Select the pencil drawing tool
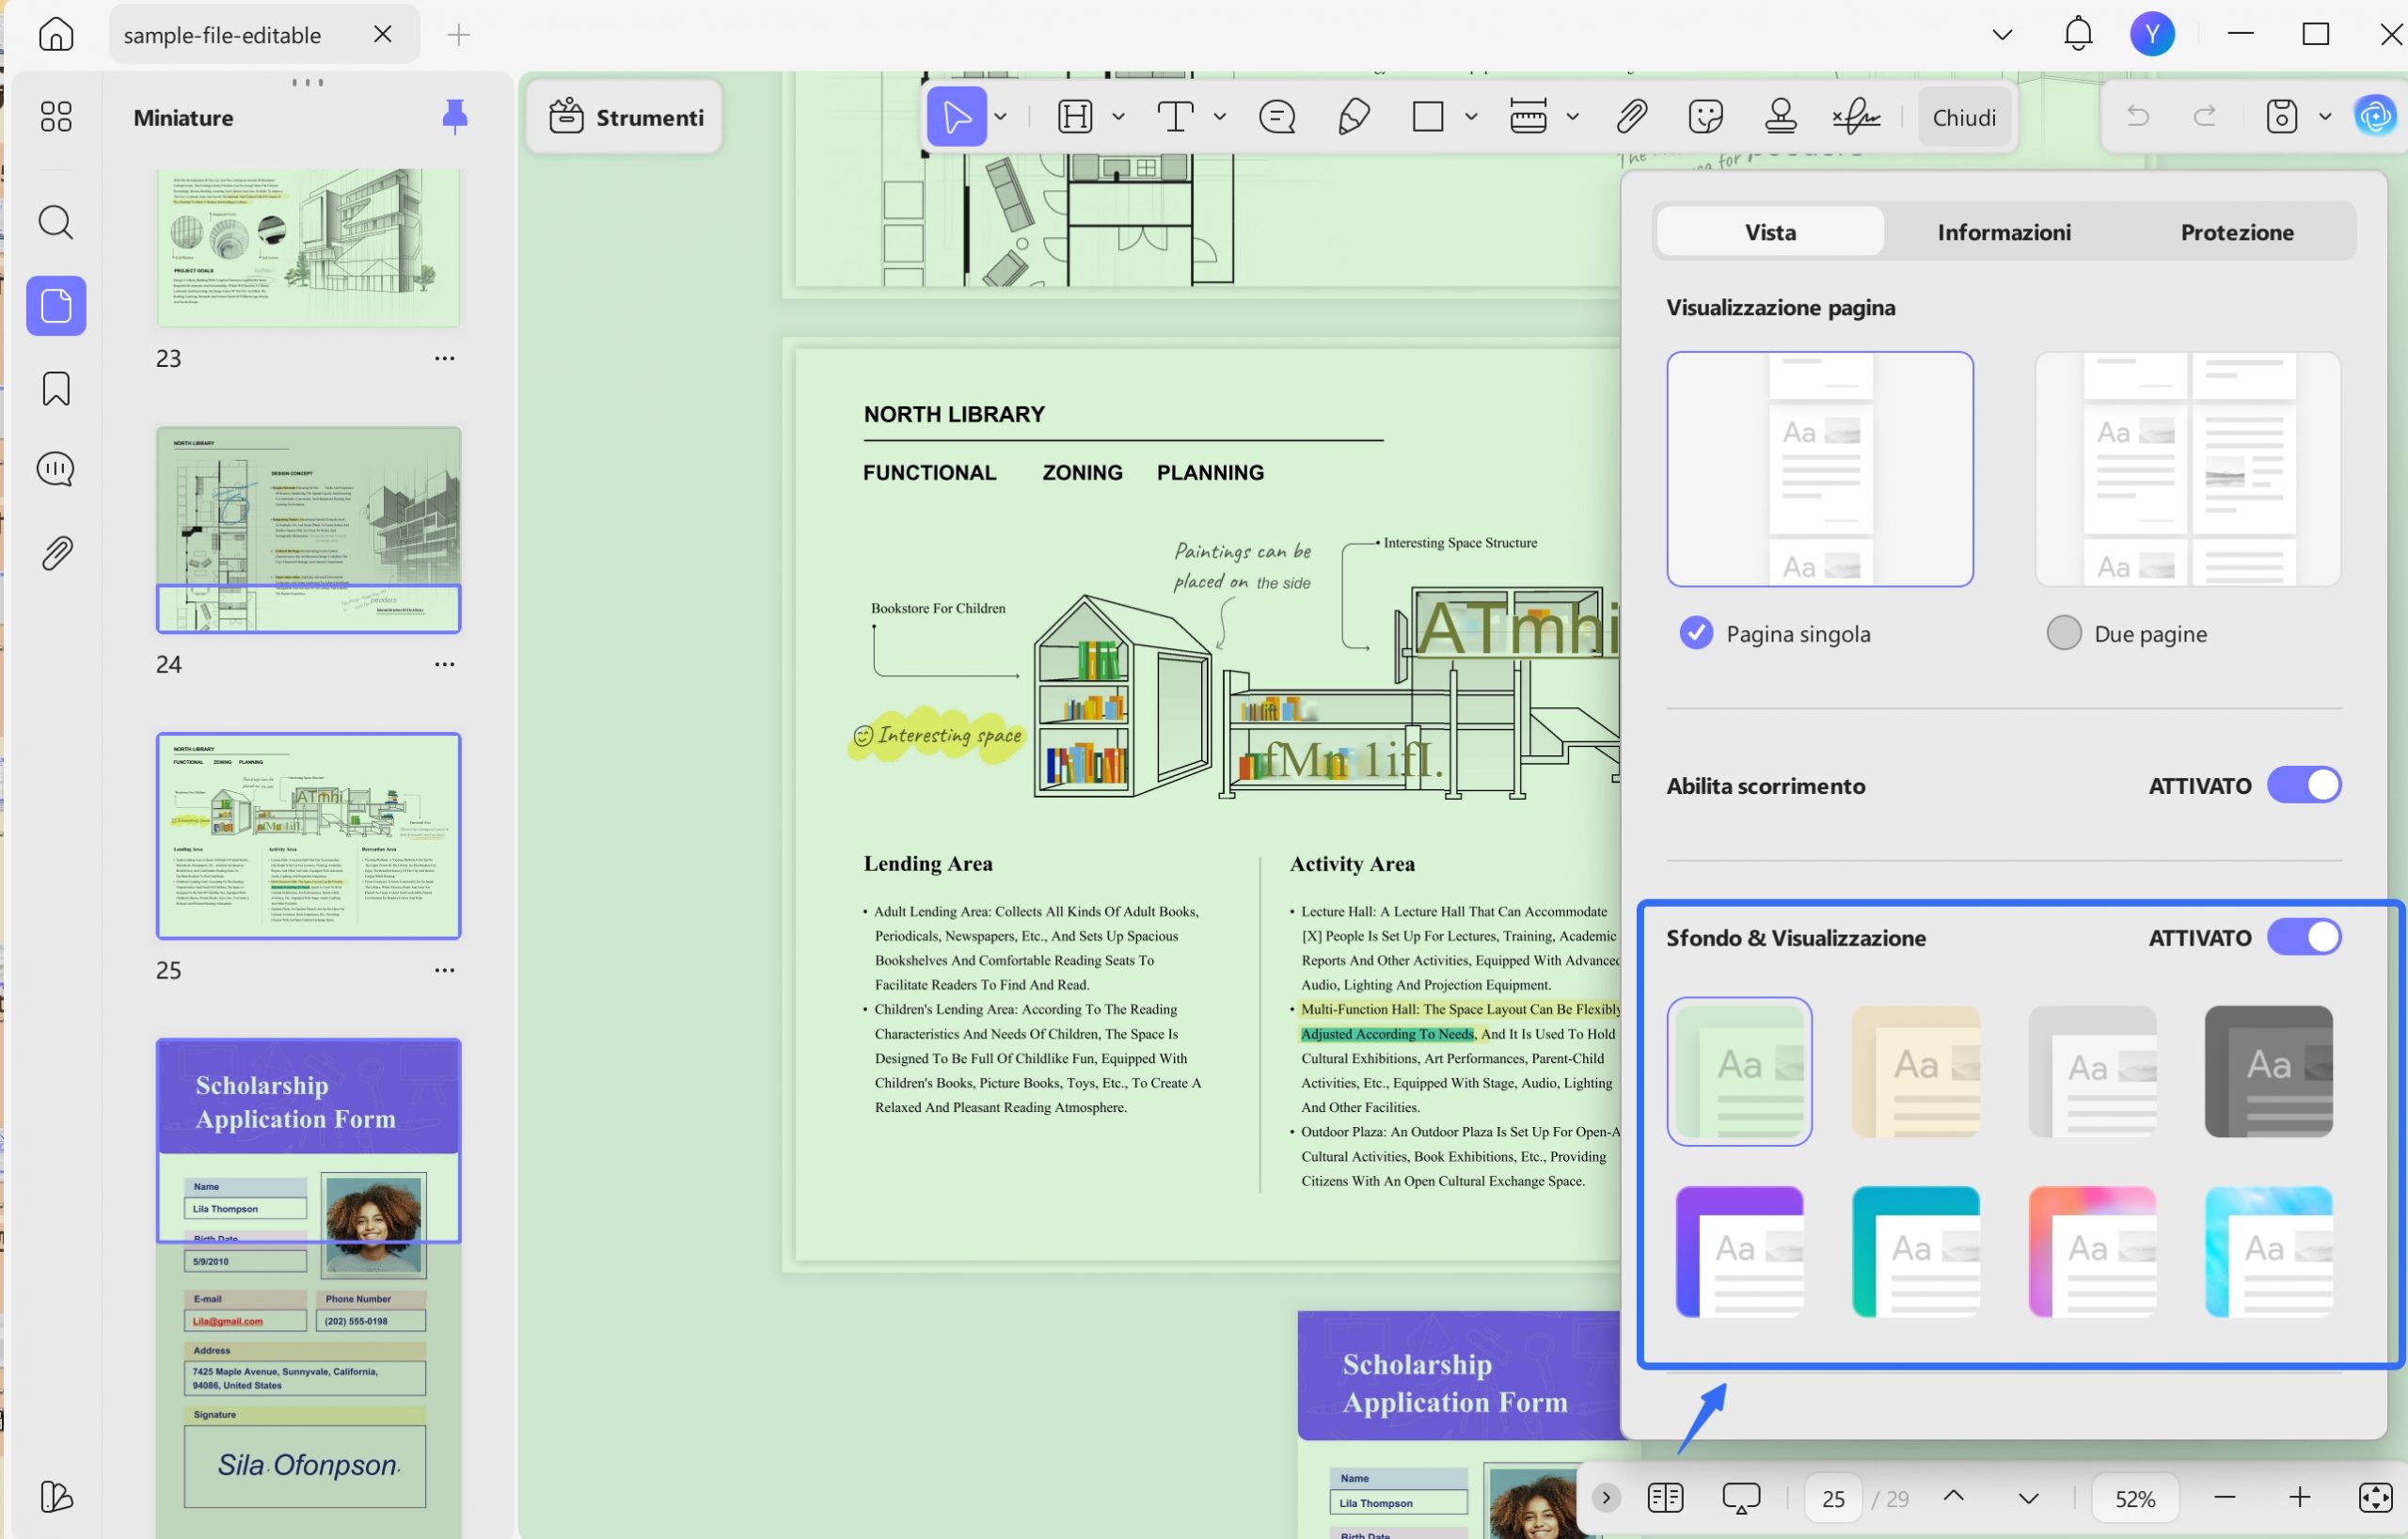2408x1539 pixels. point(1353,117)
